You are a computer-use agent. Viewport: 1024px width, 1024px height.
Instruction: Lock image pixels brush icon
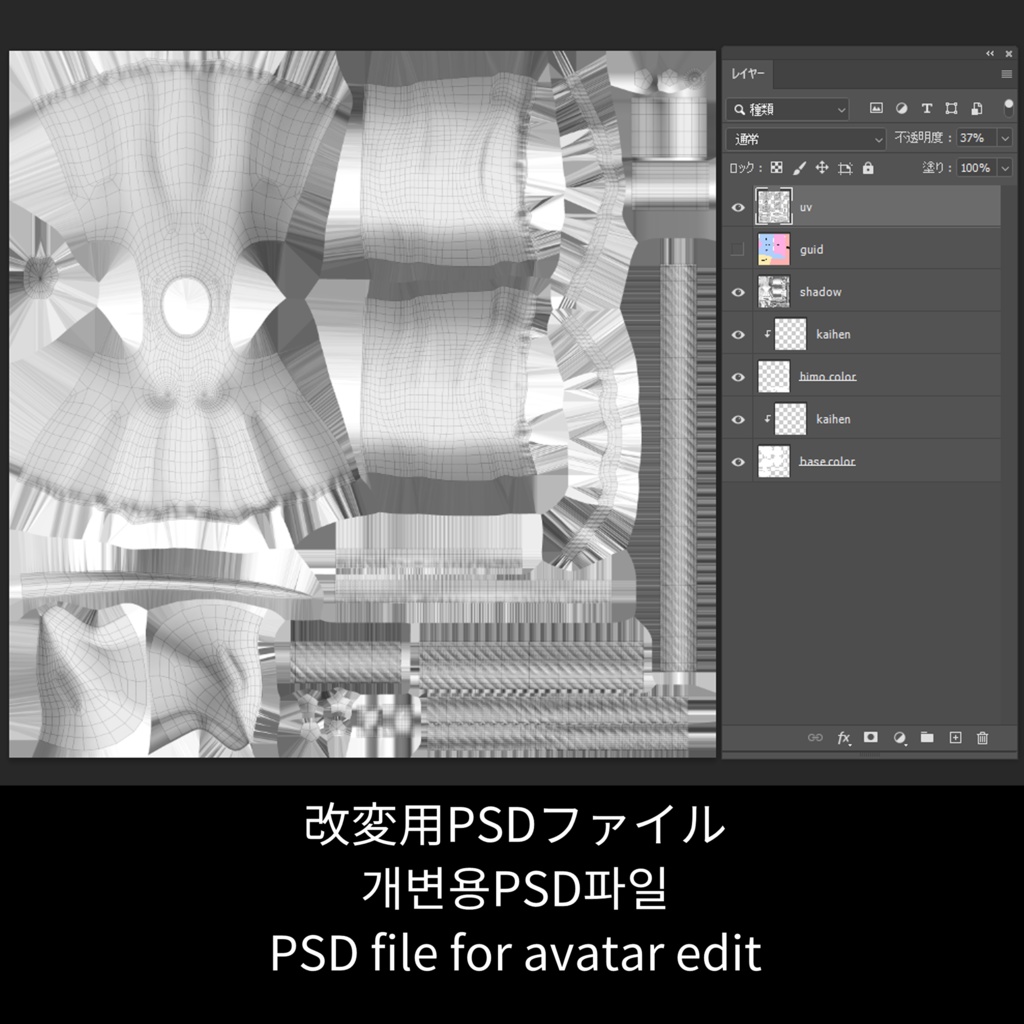(x=799, y=168)
